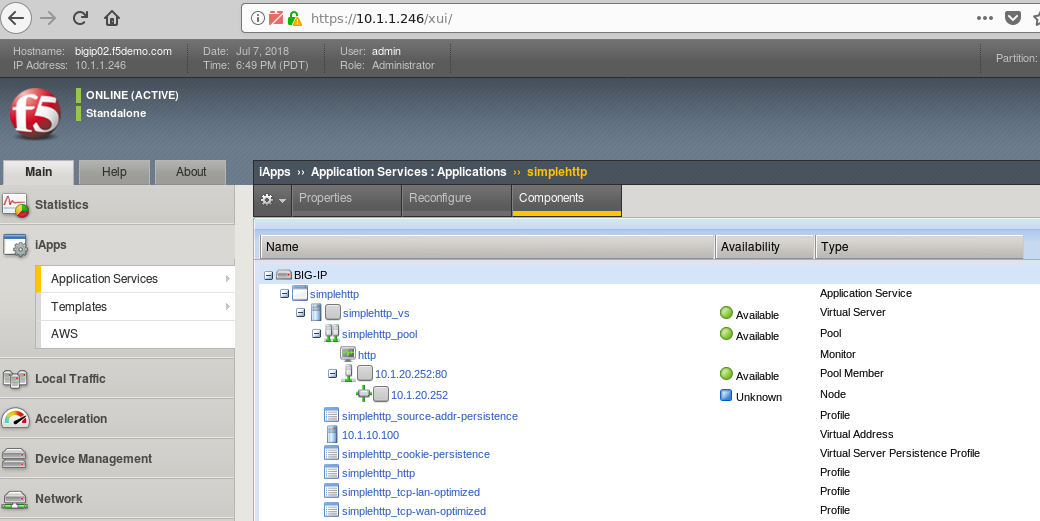Click the simplehttp application service icon

pyautogui.click(x=300, y=293)
